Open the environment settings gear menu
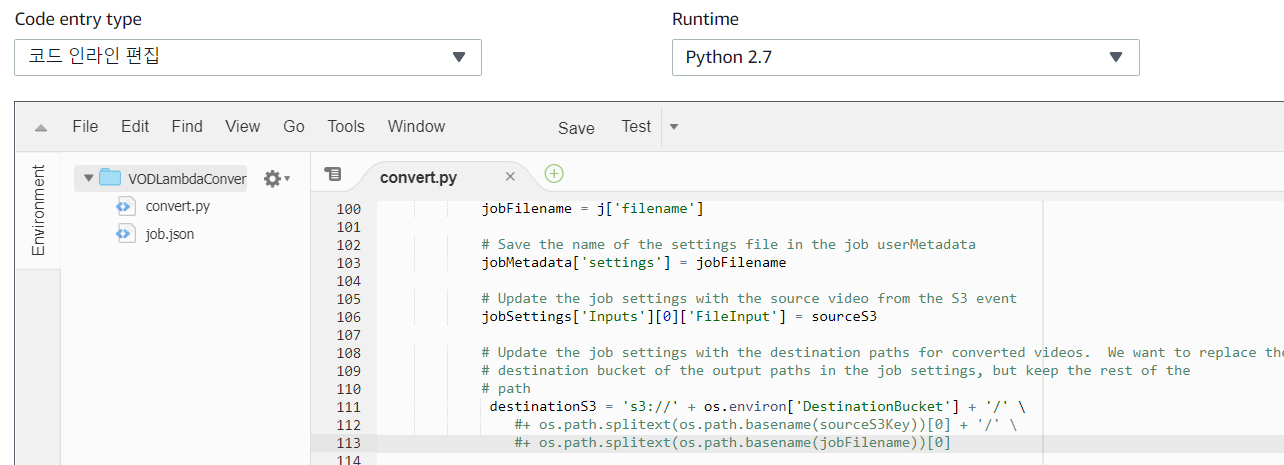Viewport: 1284px width, 465px height. click(x=276, y=178)
